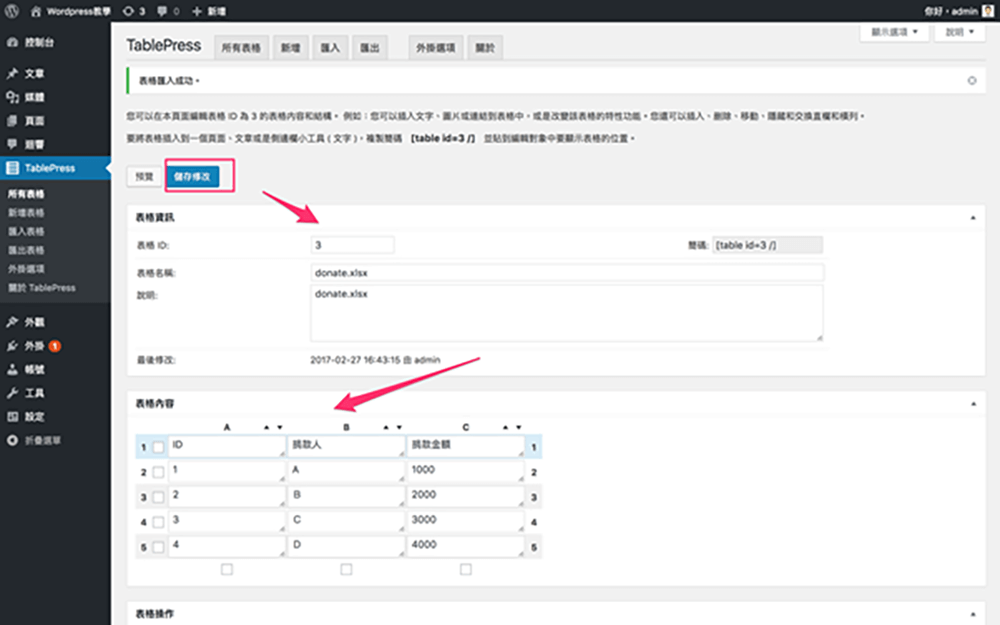Image resolution: width=1000 pixels, height=625 pixels.
Task: Open the admin avatar at top right
Action: [987, 11]
